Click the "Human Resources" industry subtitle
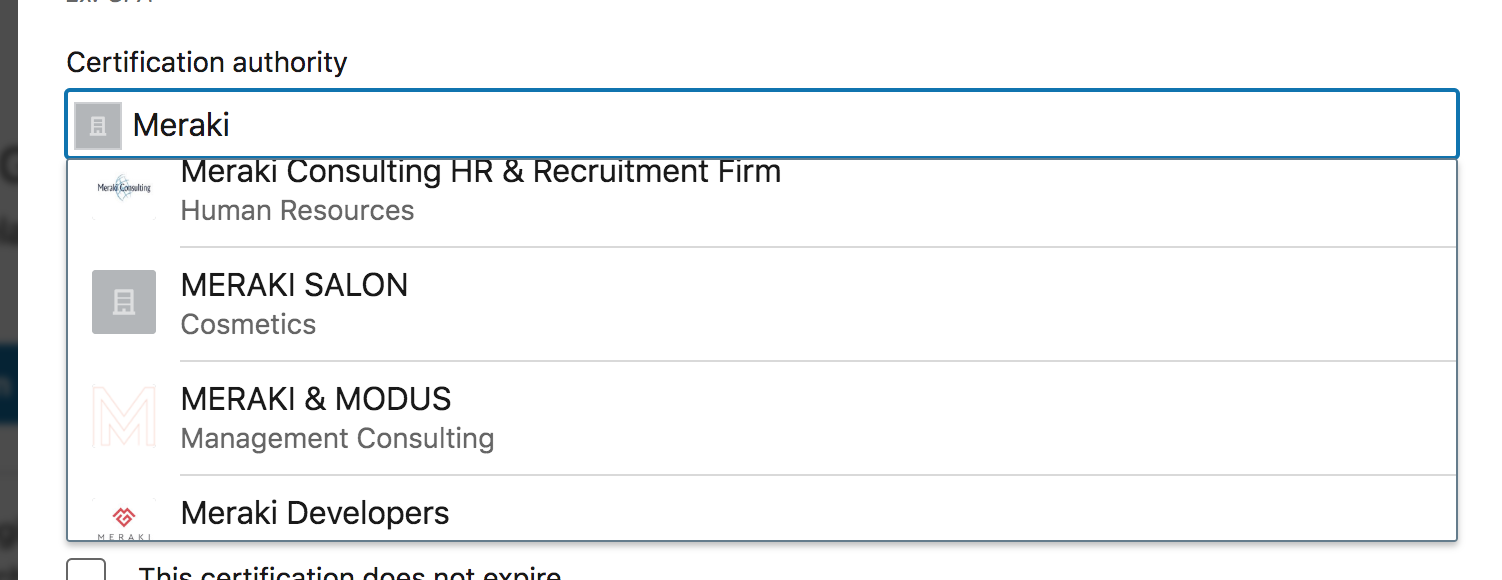This screenshot has width=1502, height=580. pos(297,211)
